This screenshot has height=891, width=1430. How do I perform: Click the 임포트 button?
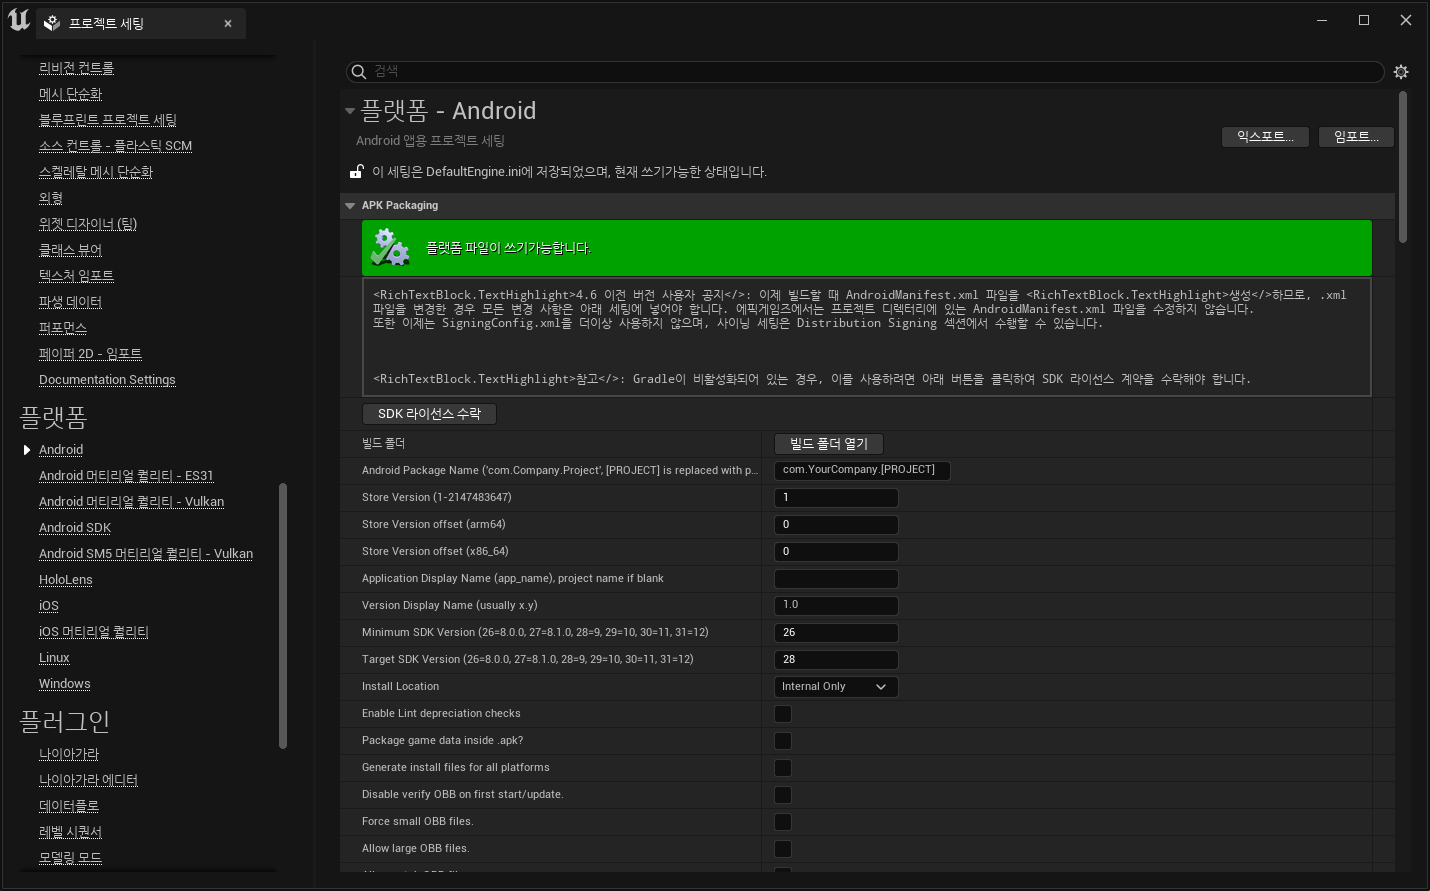tap(1356, 137)
